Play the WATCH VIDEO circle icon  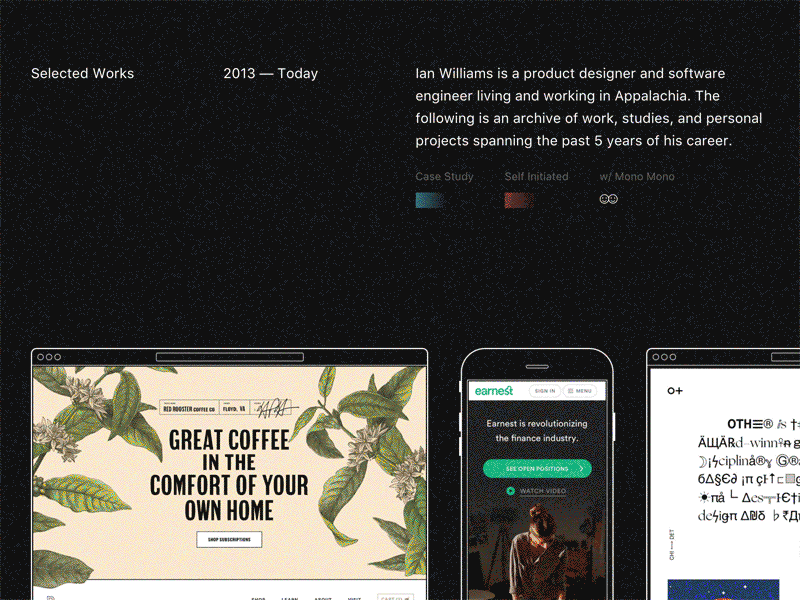pos(510,491)
